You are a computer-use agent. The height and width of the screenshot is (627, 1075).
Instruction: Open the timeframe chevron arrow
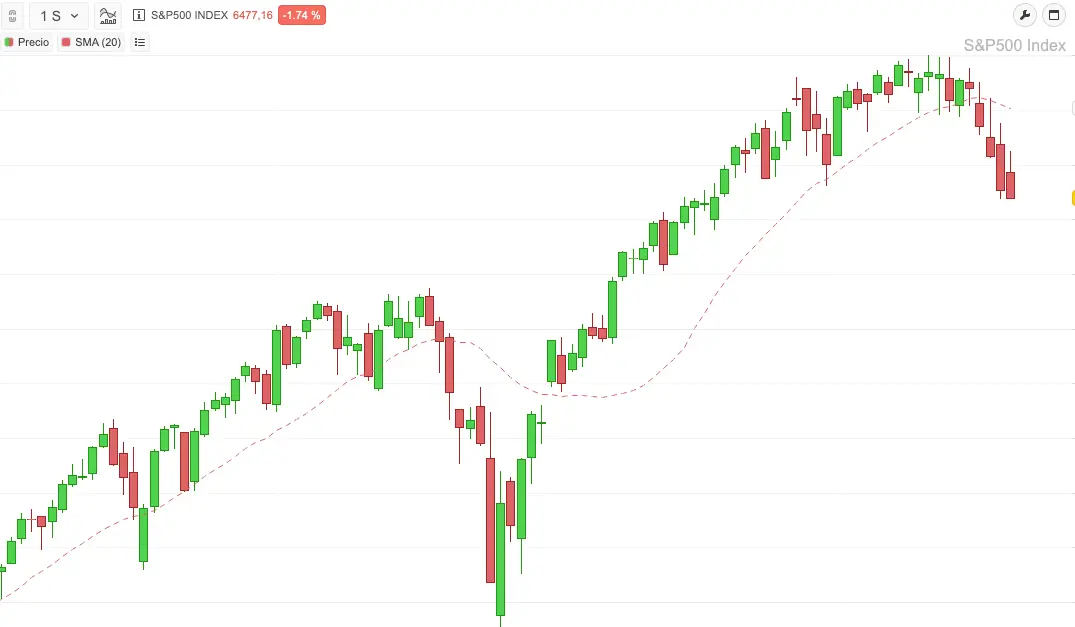75,16
